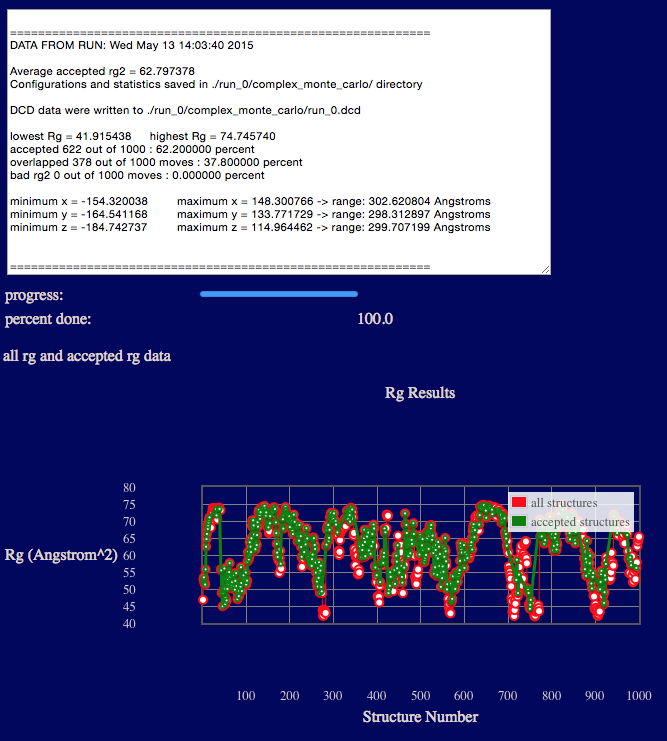Click 'highest Rg = 74.745740' text

[213, 137]
